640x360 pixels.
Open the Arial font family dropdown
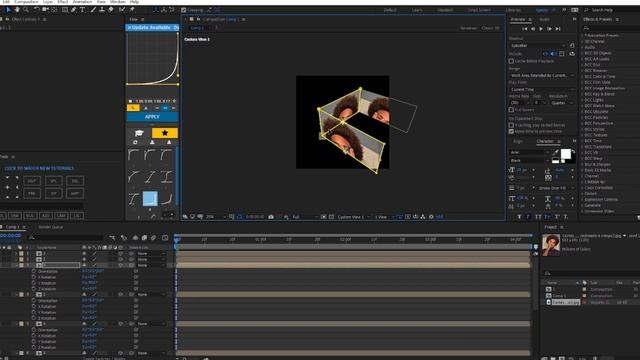click(x=529, y=152)
